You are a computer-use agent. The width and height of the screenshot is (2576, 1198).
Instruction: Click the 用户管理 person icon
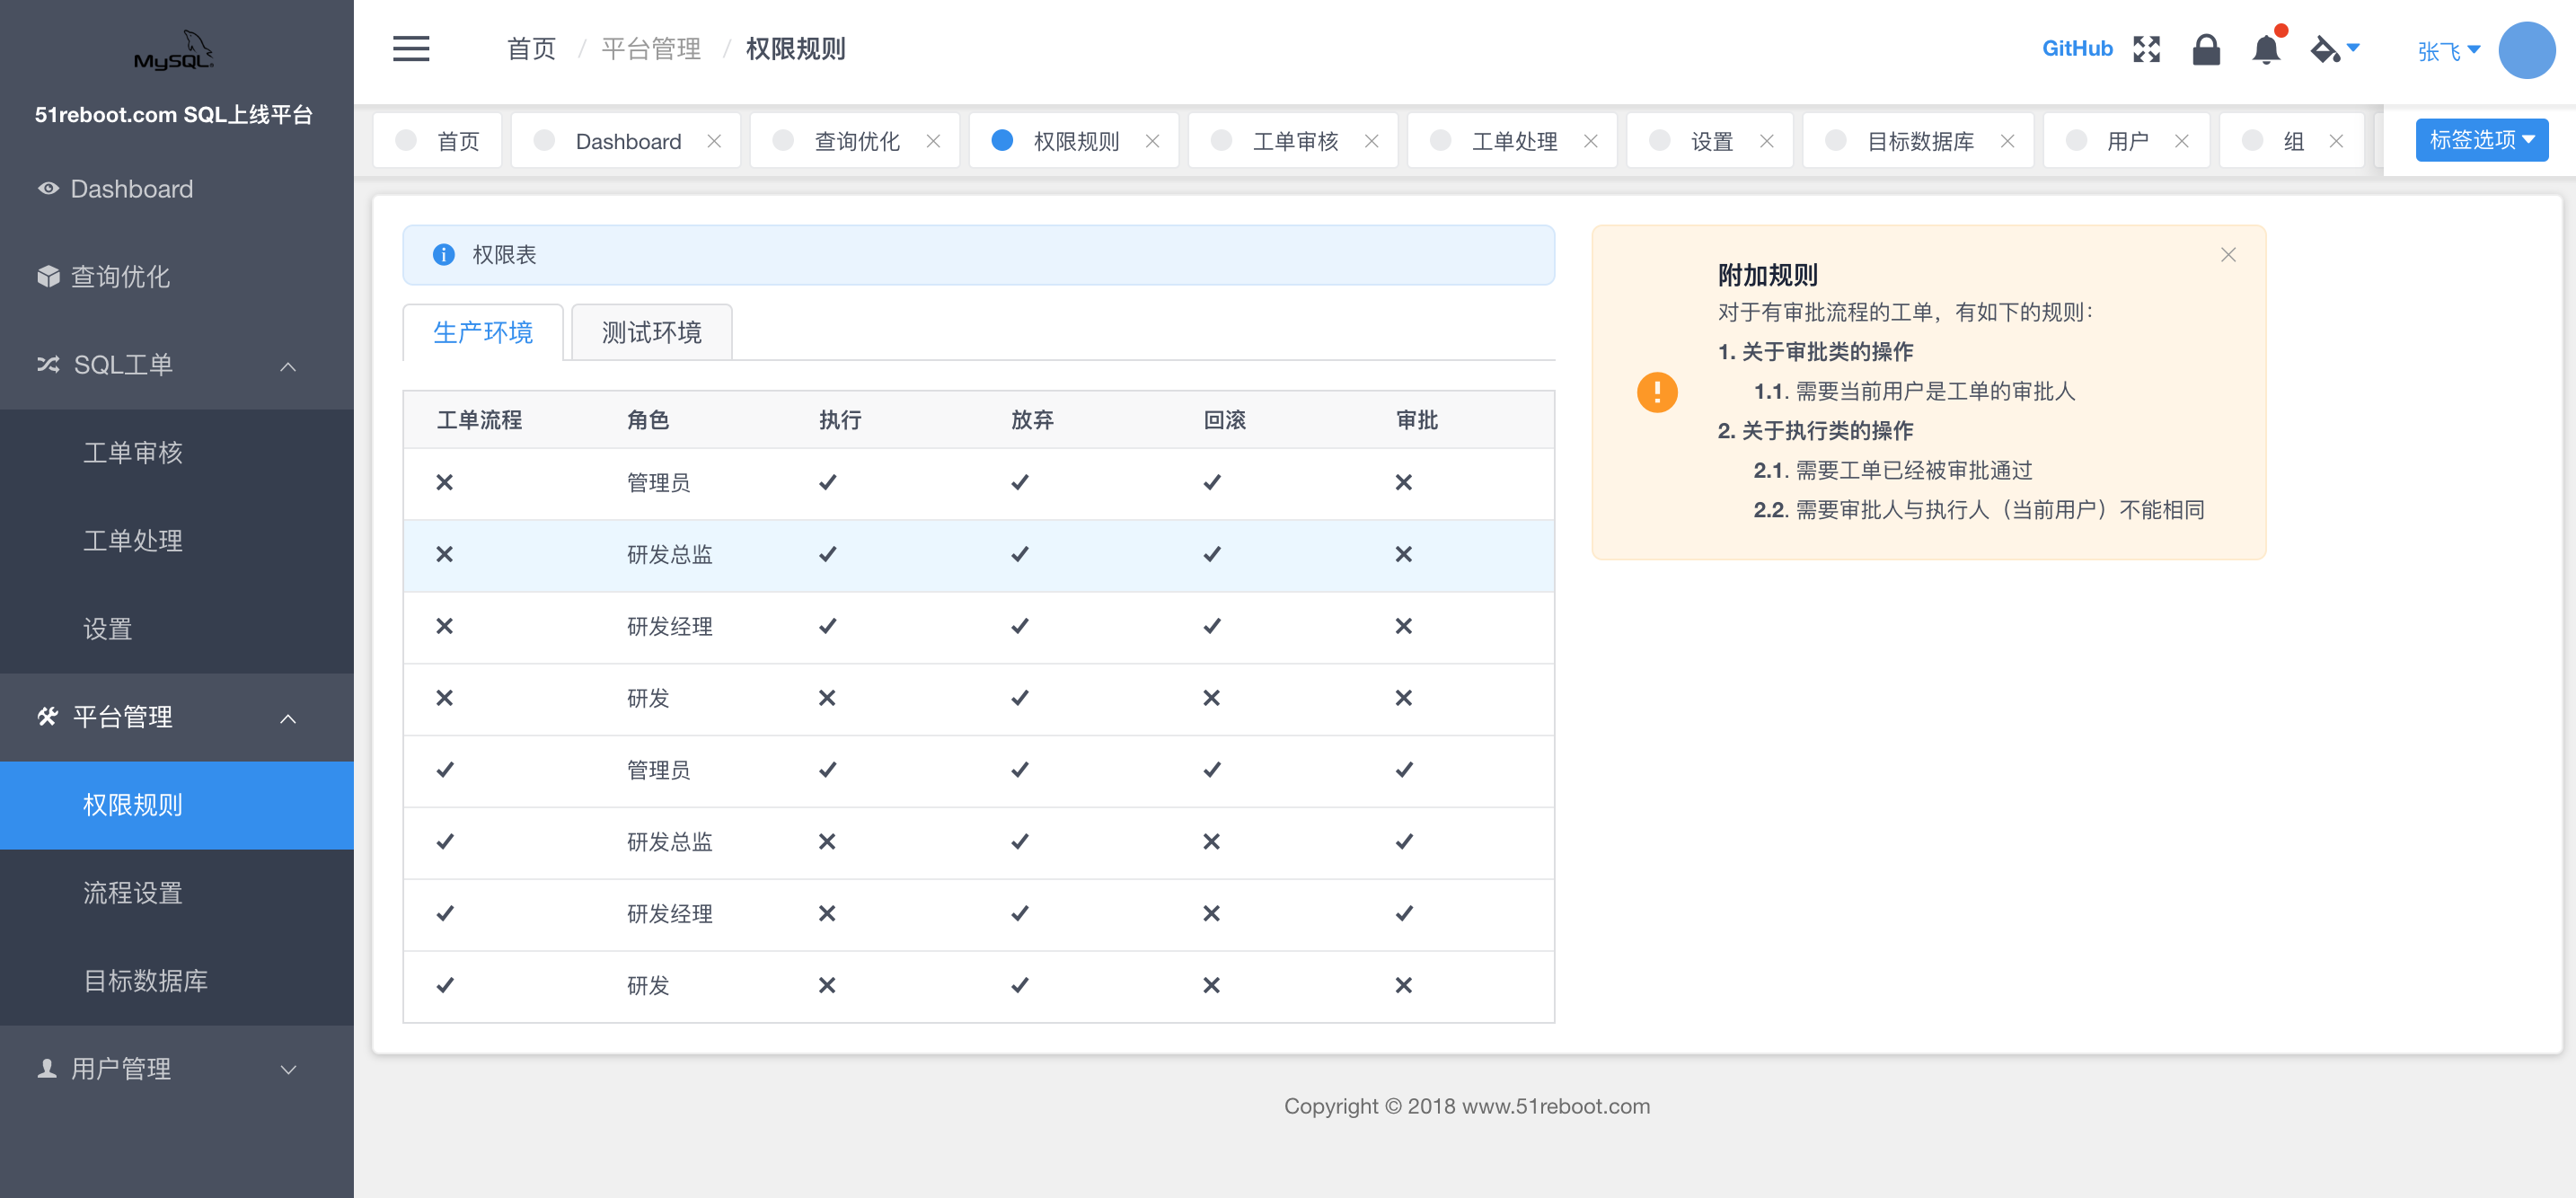pyautogui.click(x=47, y=1069)
